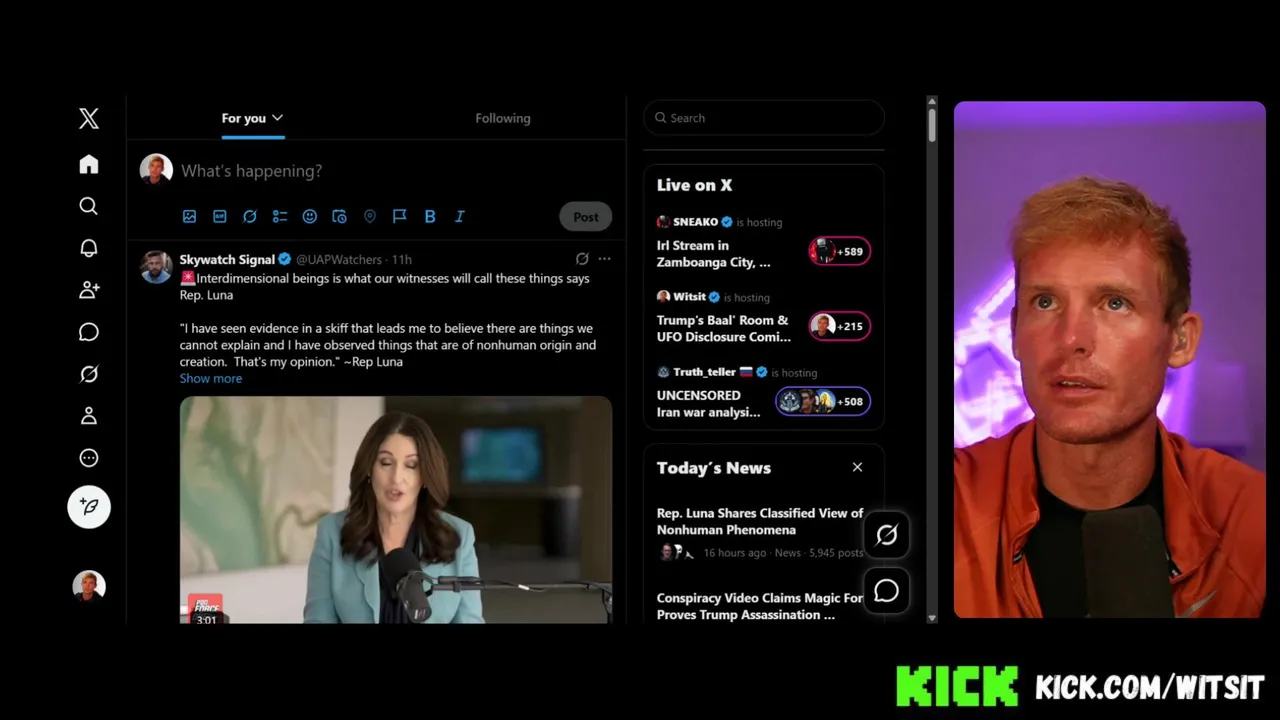Open Chat bubble icon in sidebar

[x=89, y=332]
